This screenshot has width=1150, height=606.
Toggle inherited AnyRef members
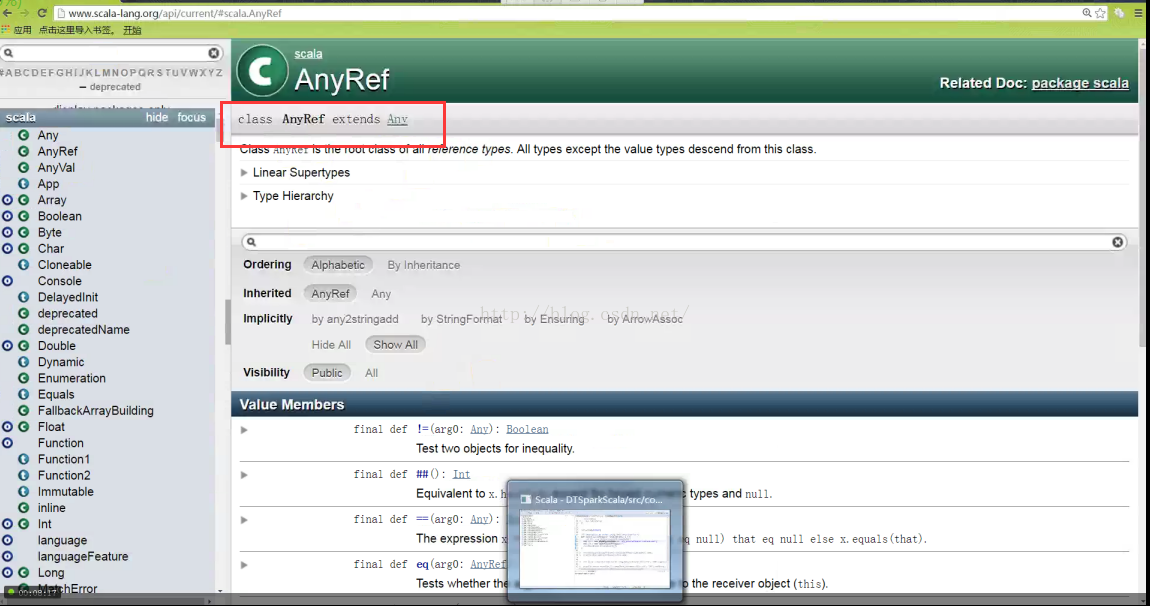(x=330, y=293)
